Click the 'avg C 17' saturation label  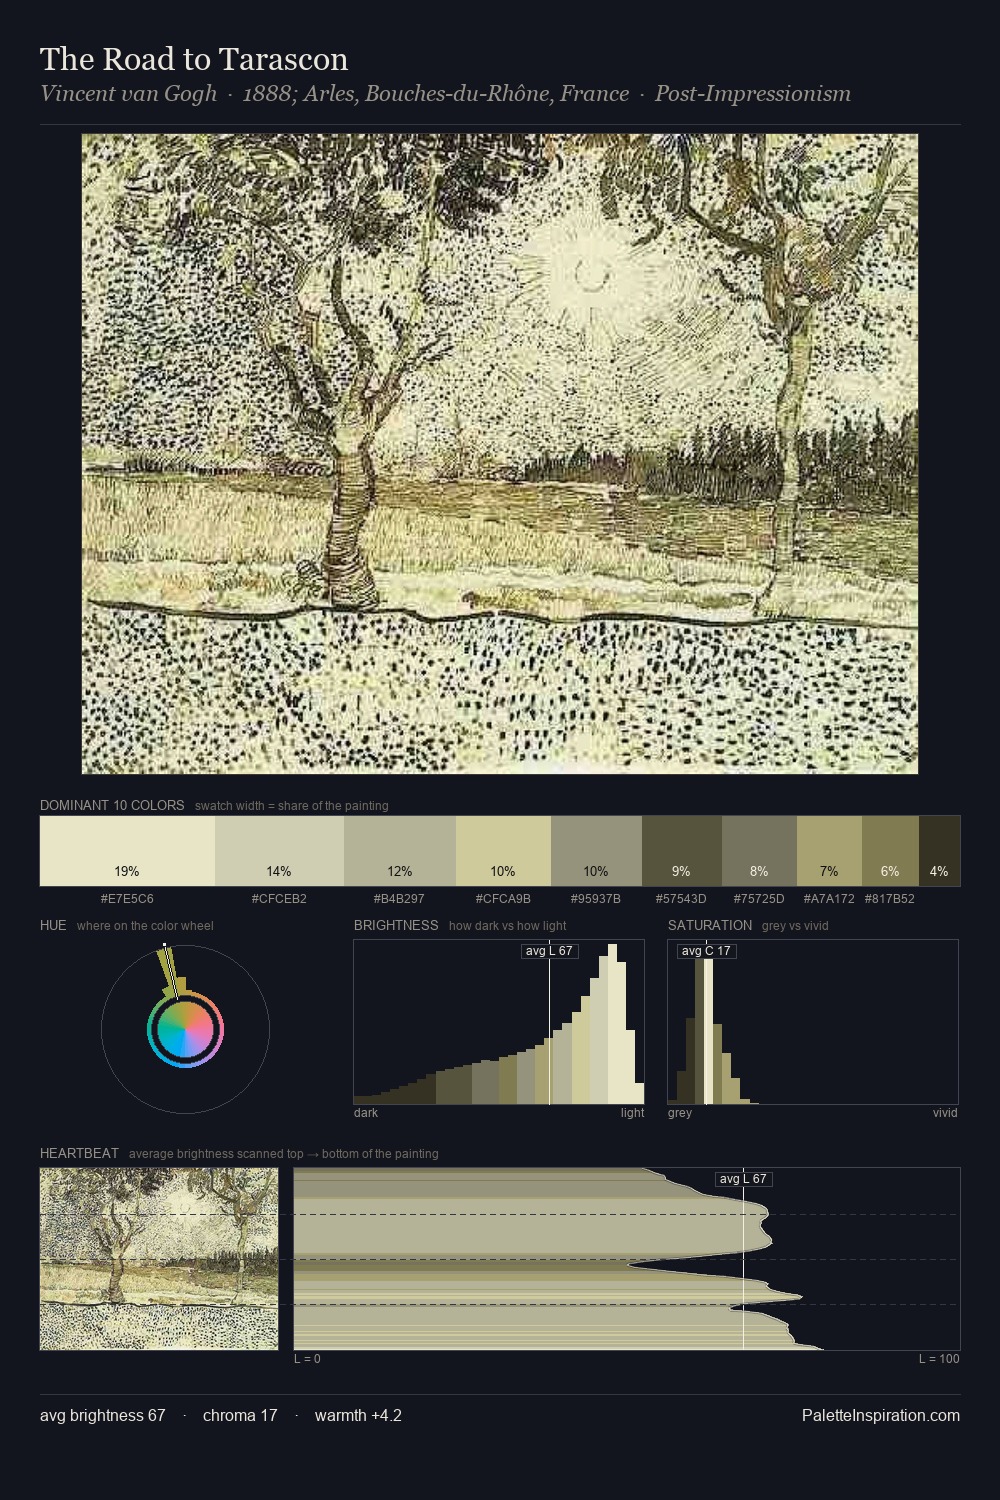(x=706, y=951)
